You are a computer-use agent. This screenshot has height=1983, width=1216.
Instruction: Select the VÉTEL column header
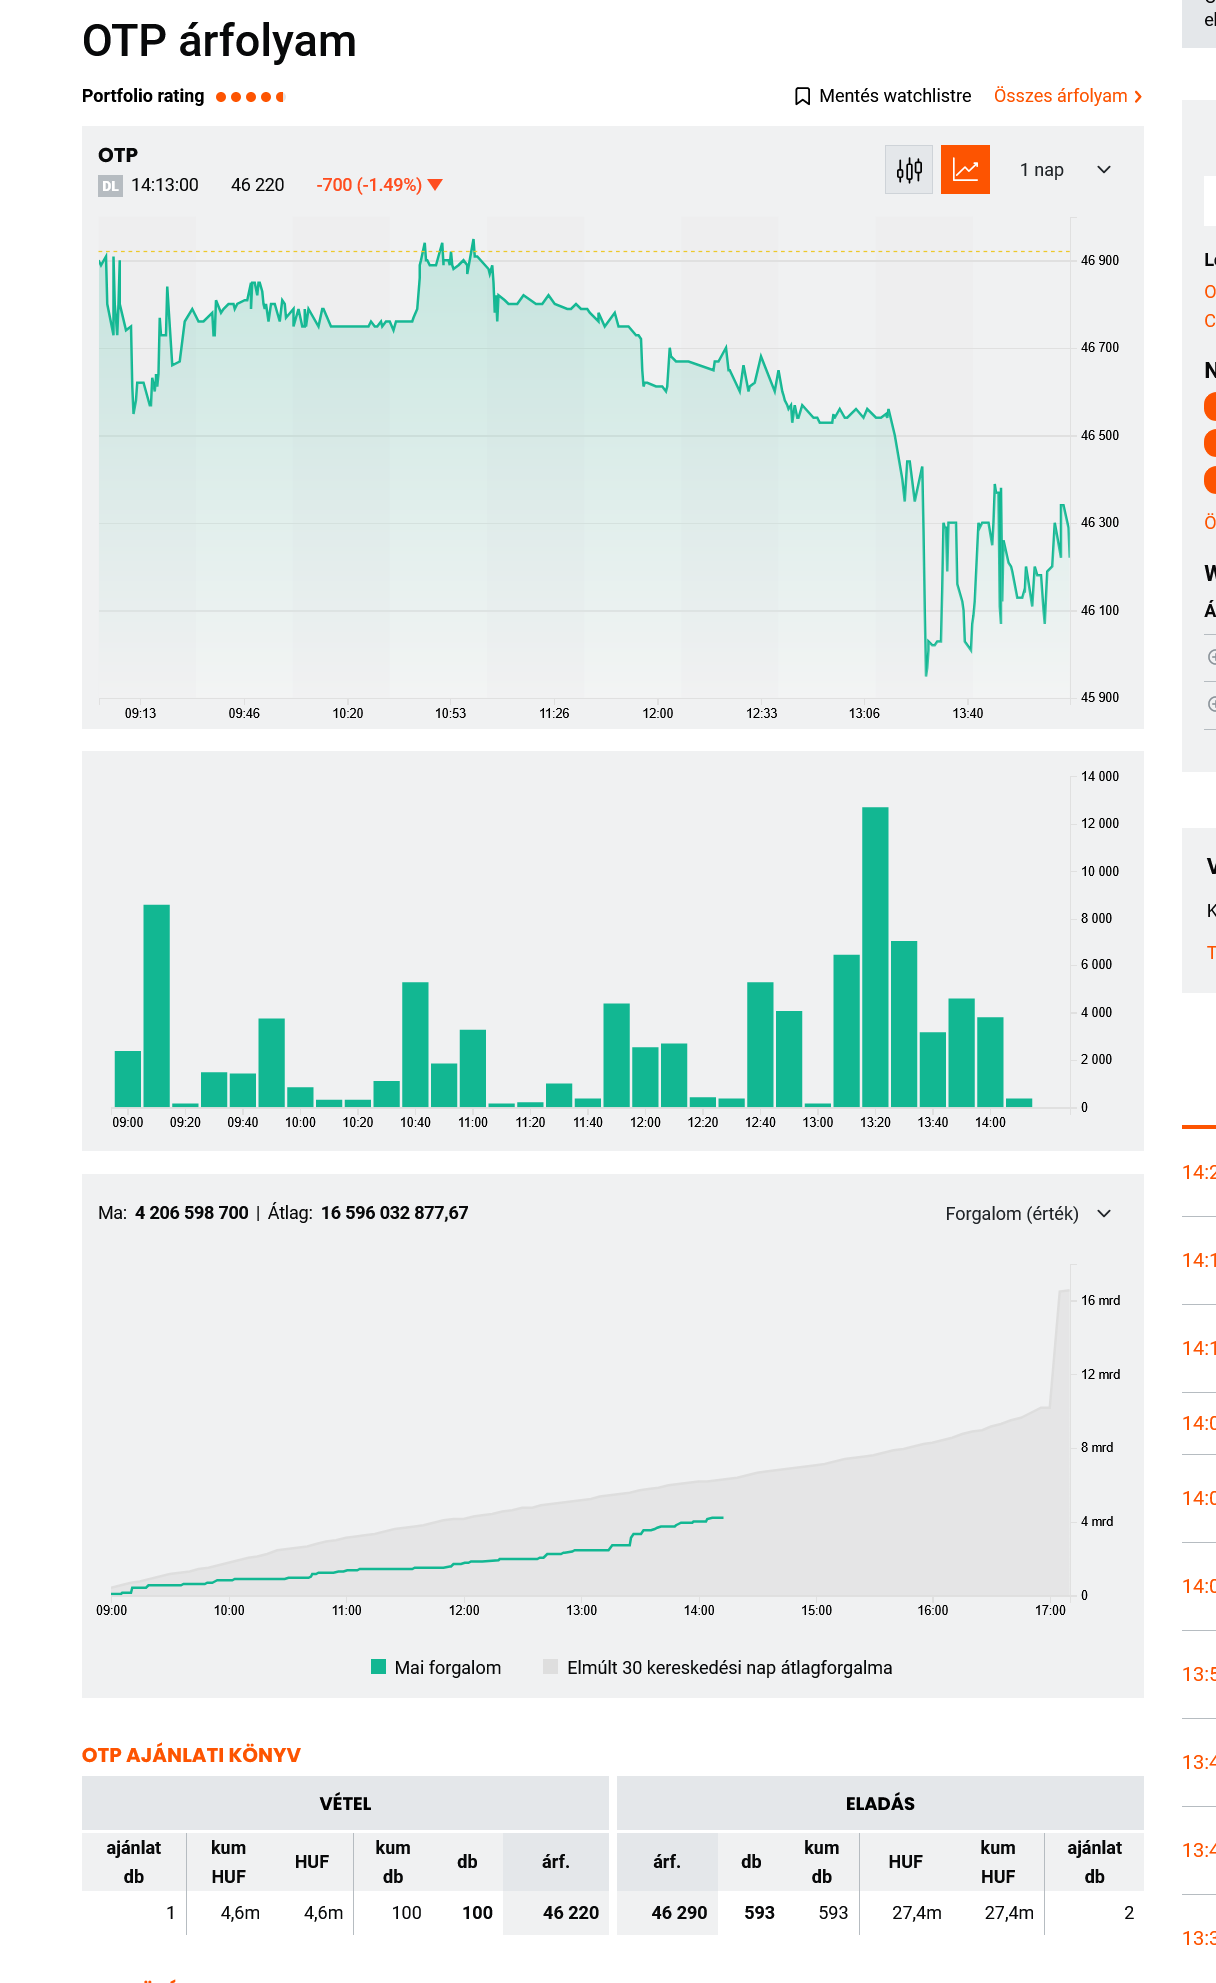point(345,1803)
